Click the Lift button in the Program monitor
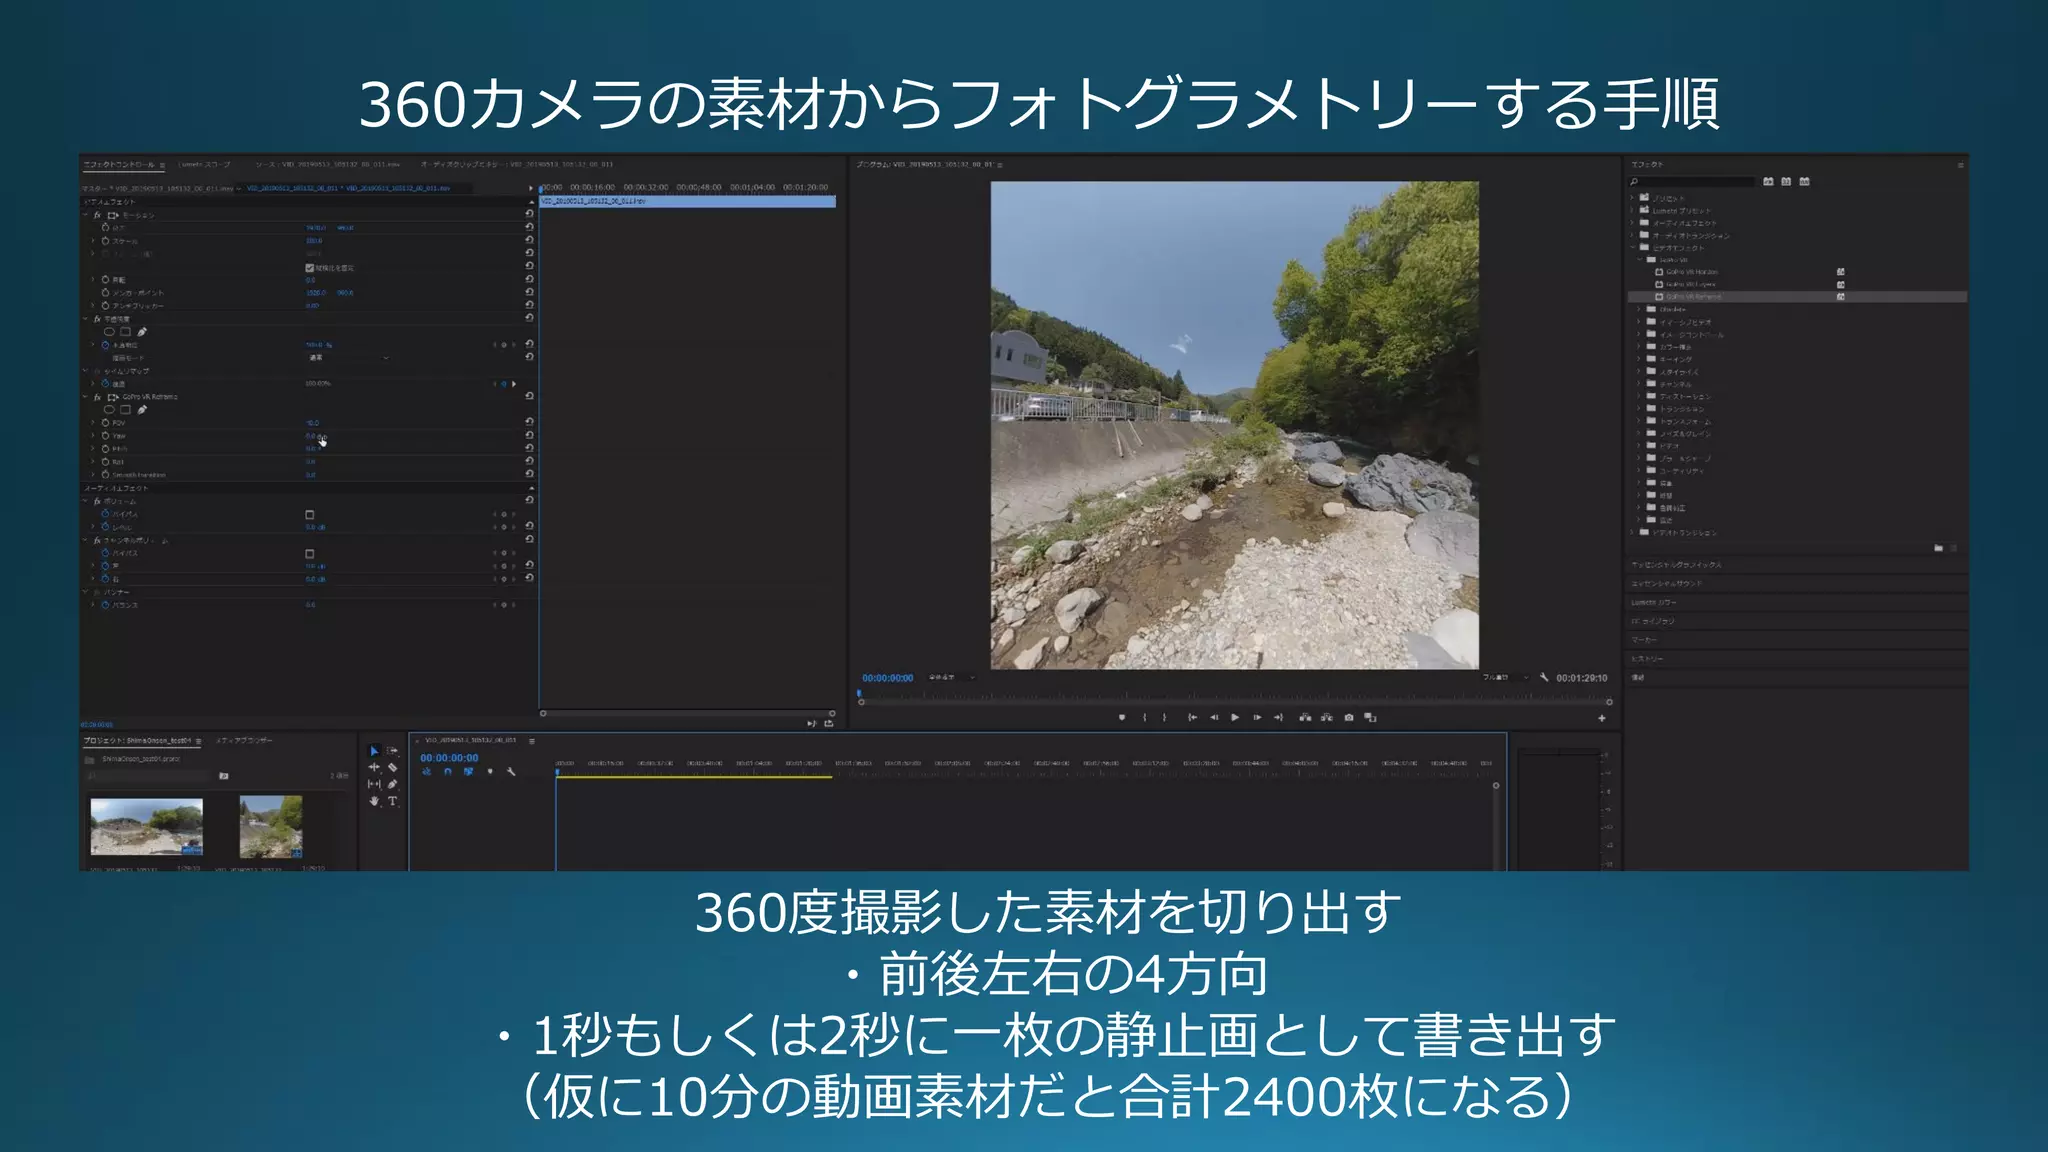Image resolution: width=2048 pixels, height=1152 pixels. point(1305,717)
